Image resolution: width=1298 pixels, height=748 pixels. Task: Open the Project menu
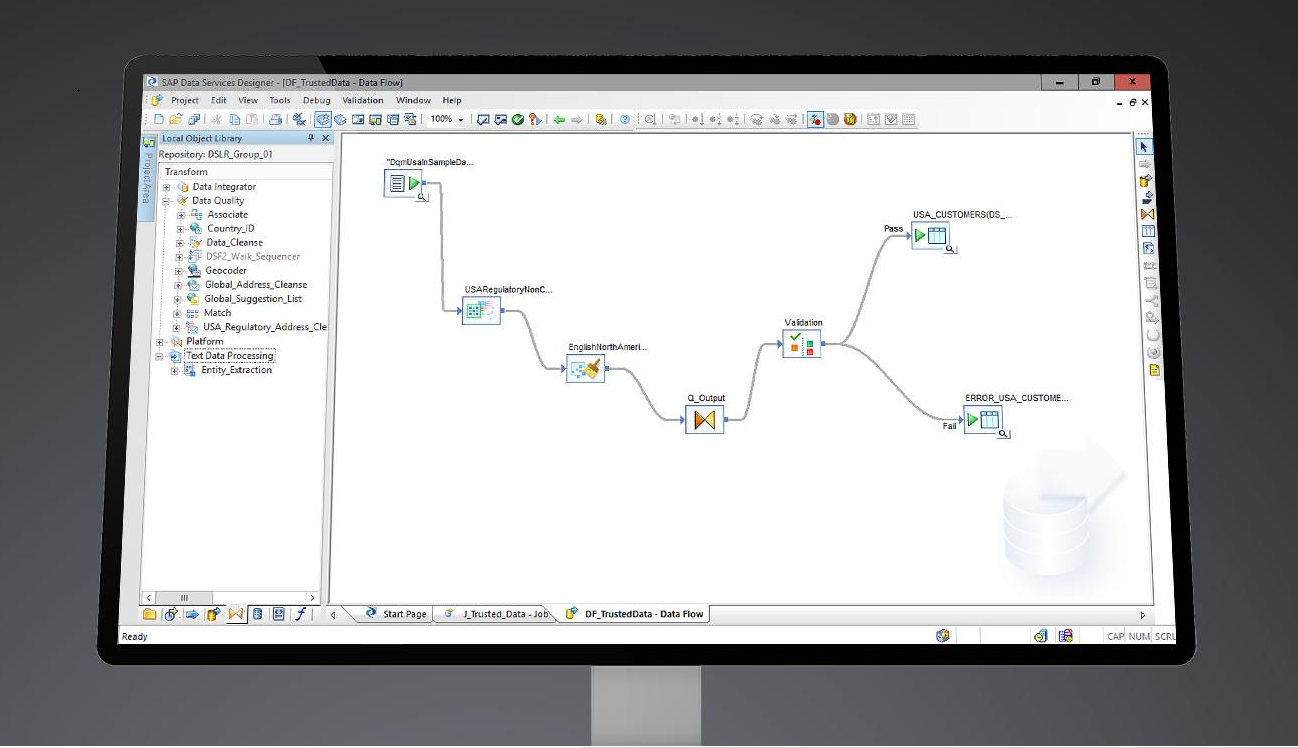[x=185, y=100]
